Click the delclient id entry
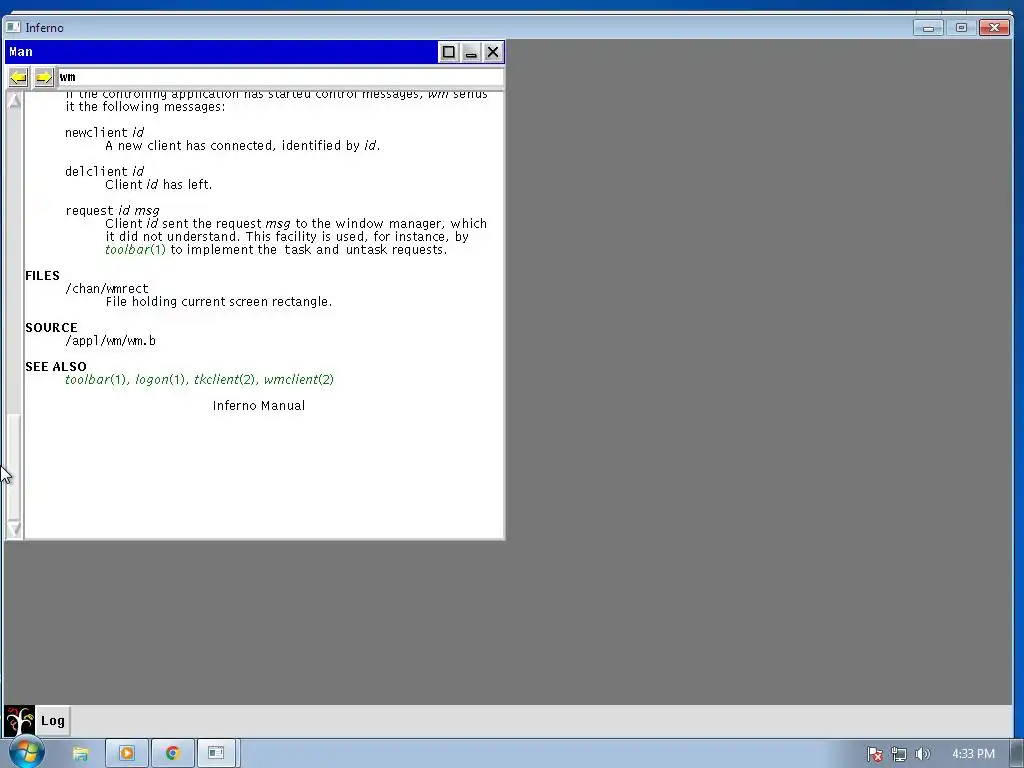The height and width of the screenshot is (768, 1024). (104, 172)
